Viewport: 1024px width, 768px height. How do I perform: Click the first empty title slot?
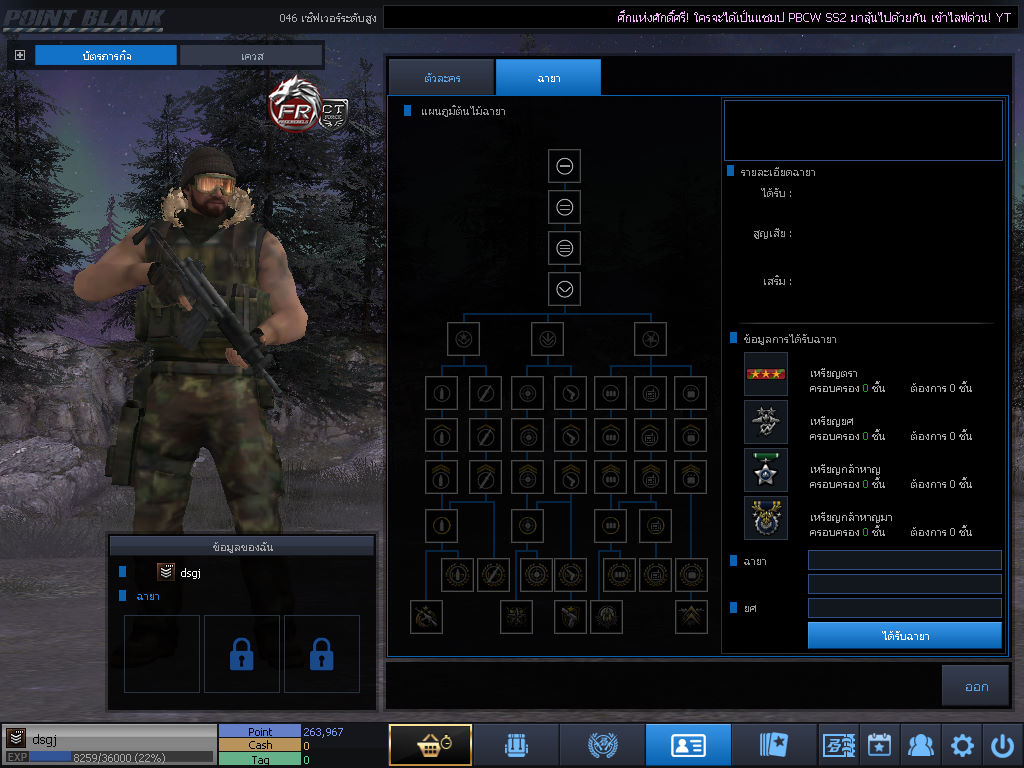pos(162,654)
